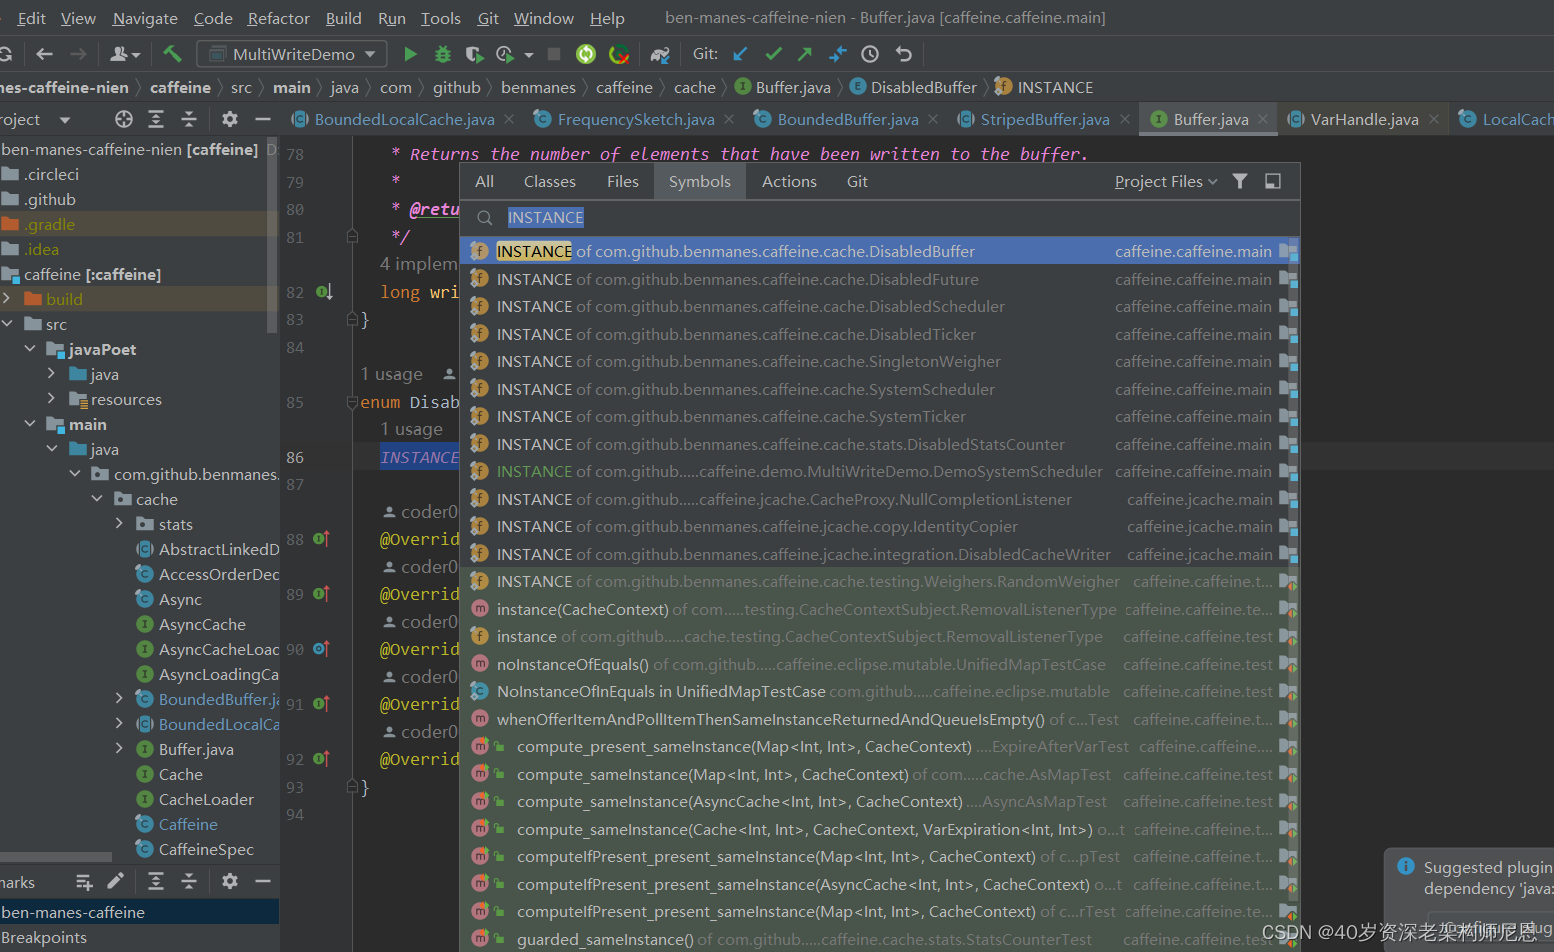The width and height of the screenshot is (1554, 952).
Task: Select the Symbols search tab
Action: (x=700, y=181)
